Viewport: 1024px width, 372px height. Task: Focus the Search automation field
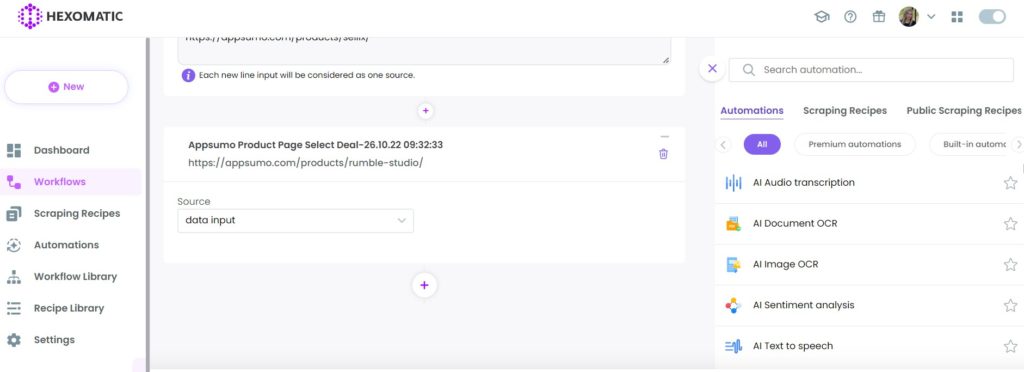(871, 70)
